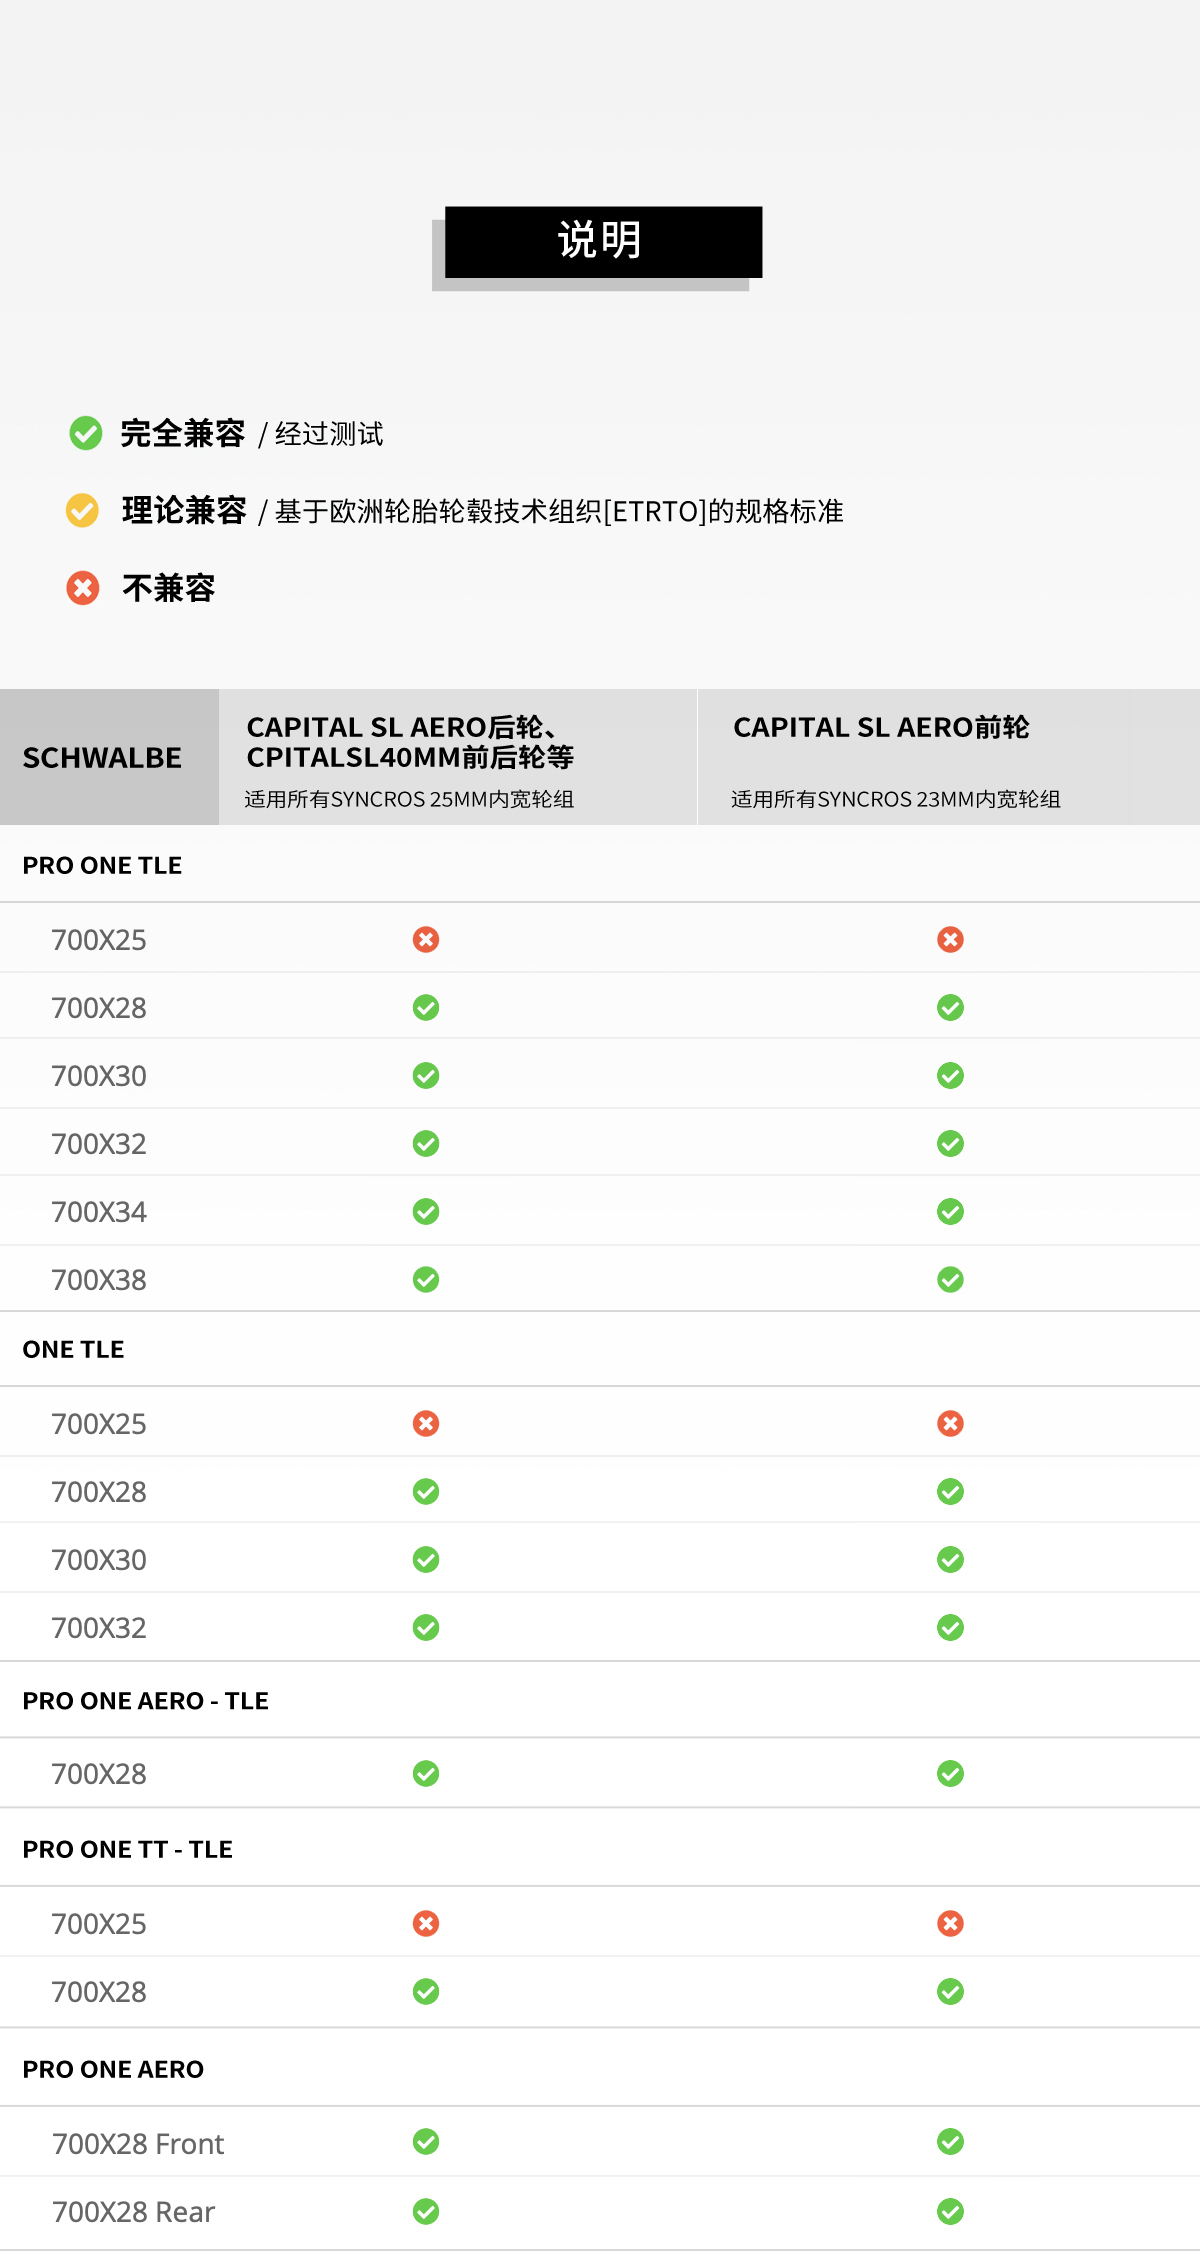
Task: Click PRO ONE TLE 700X28 check in 25MM column
Action: 426,1007
